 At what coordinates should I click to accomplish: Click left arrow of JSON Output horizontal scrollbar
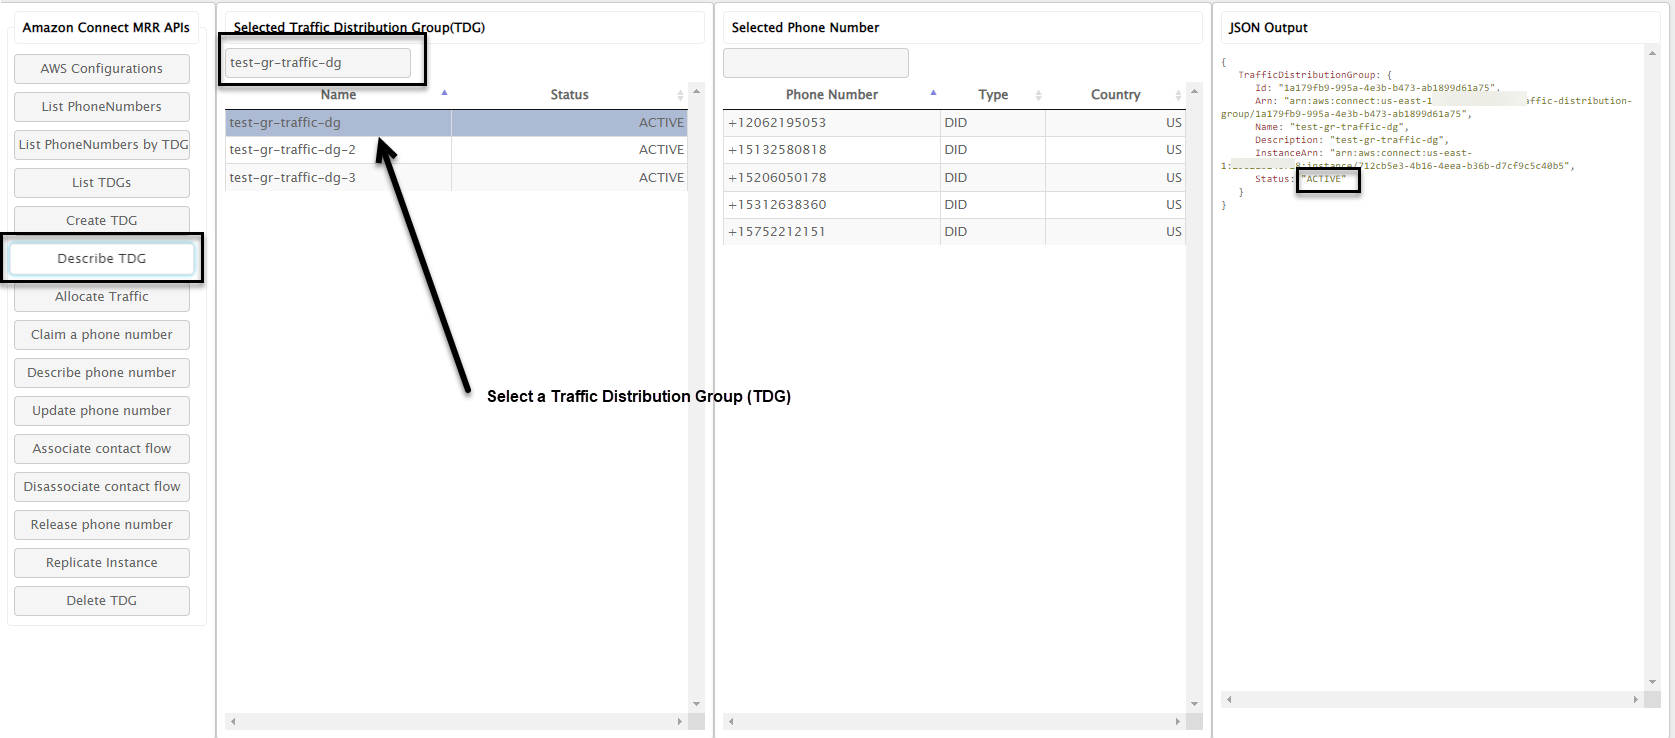point(1229,699)
